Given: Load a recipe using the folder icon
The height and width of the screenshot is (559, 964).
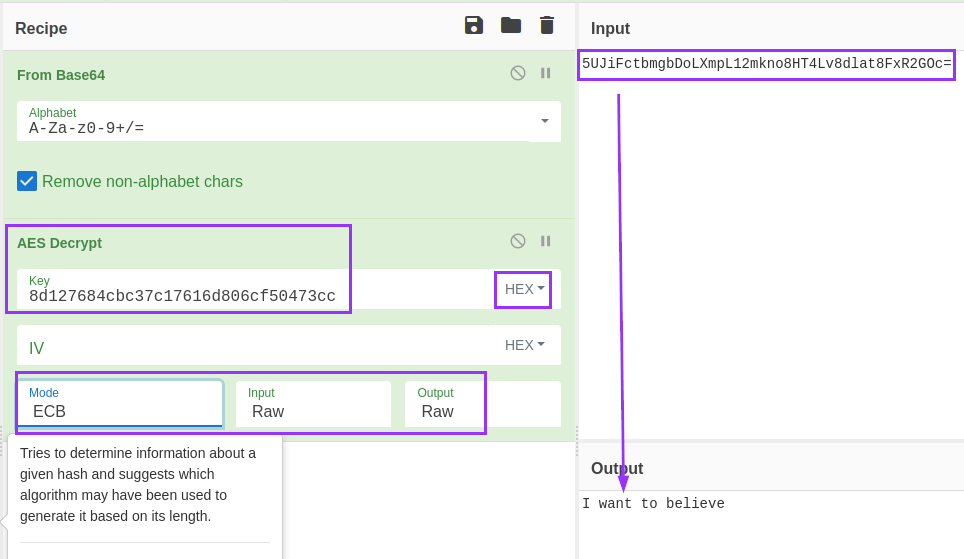Looking at the screenshot, I should [x=511, y=26].
